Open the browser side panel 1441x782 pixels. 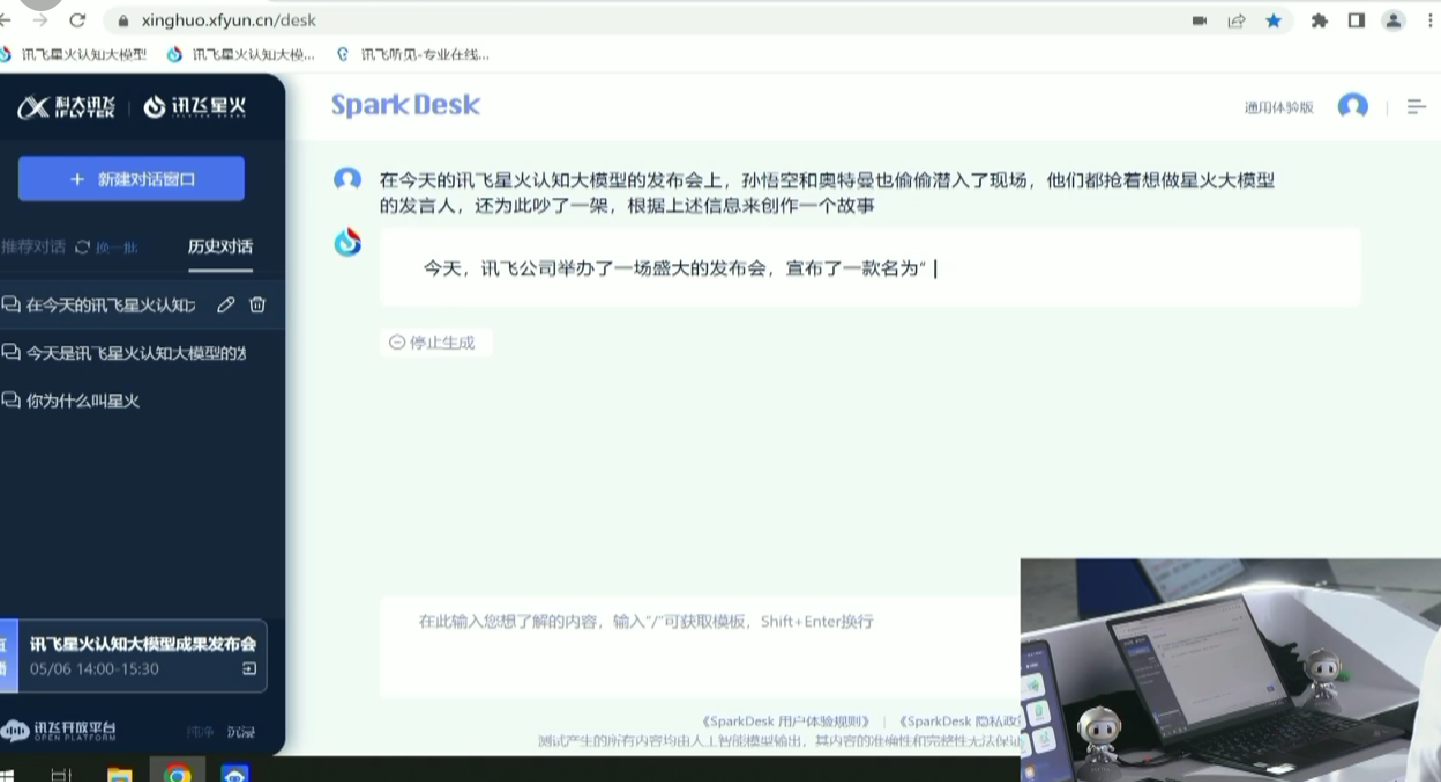[x=1357, y=20]
